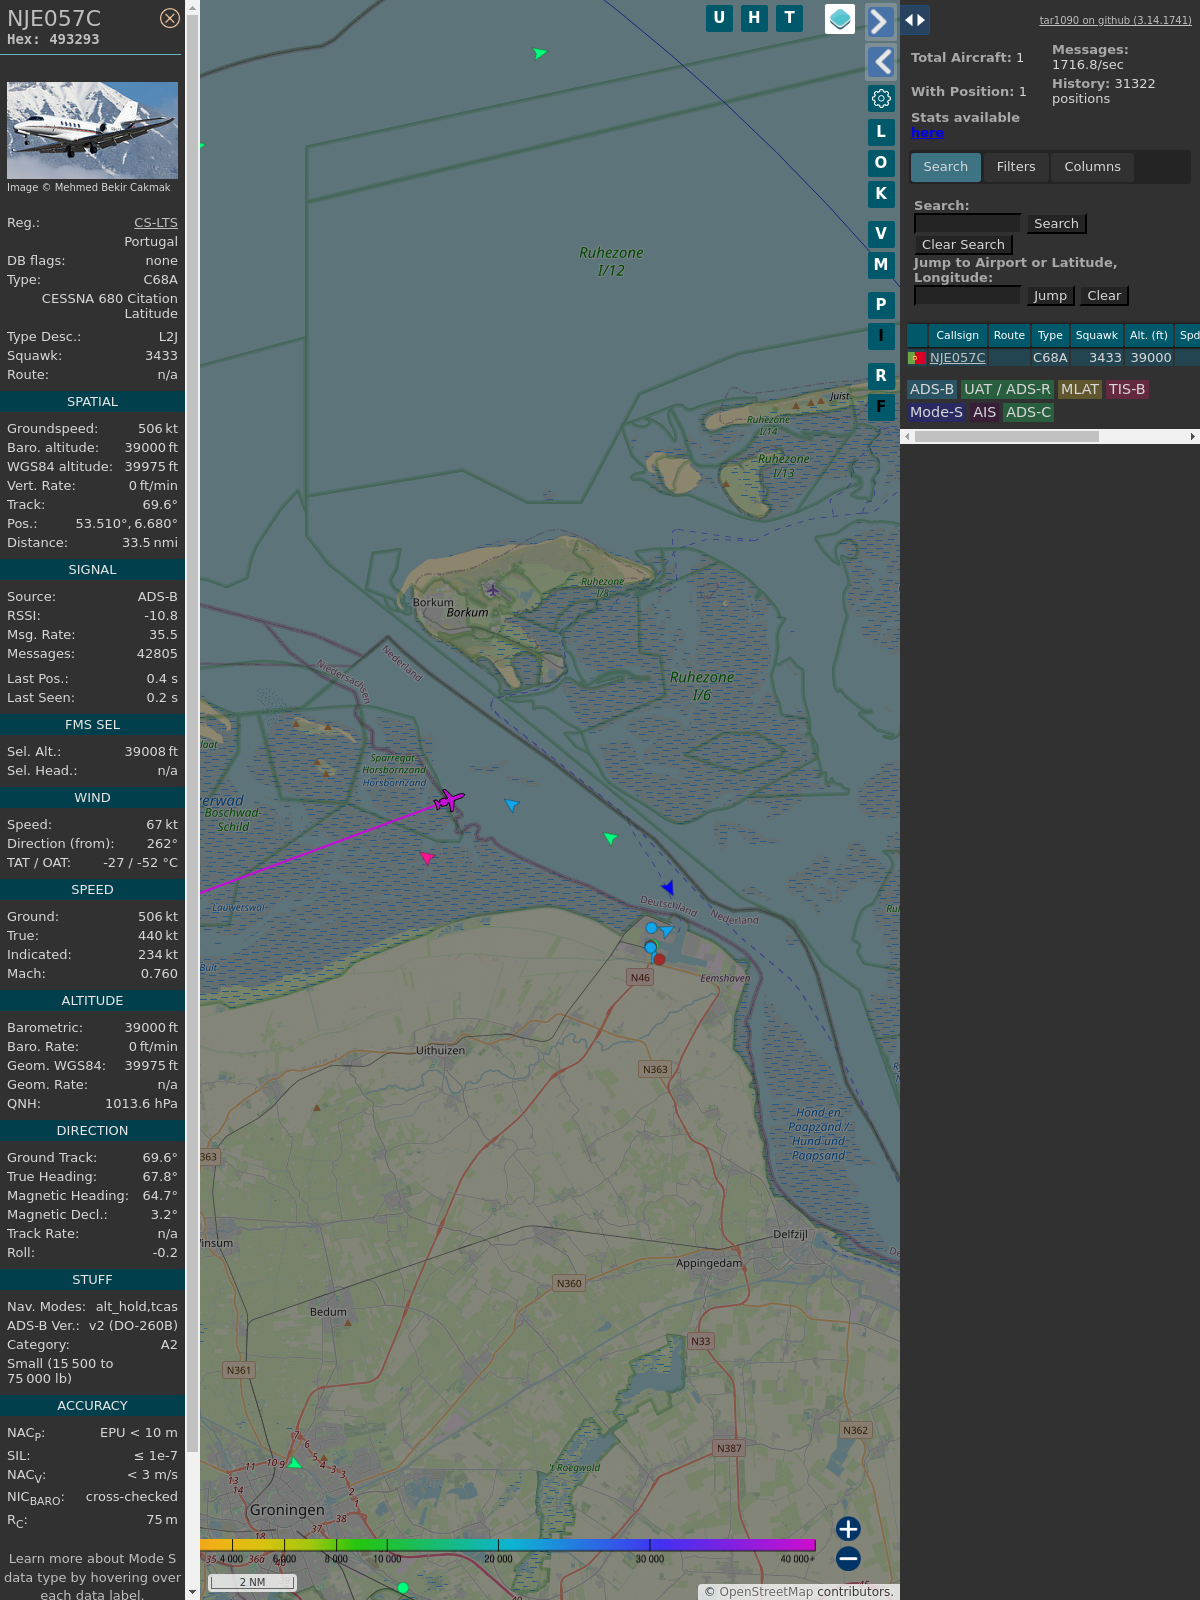Click the green aircraft marker at map top
The width and height of the screenshot is (1200, 1600).
tap(539, 53)
